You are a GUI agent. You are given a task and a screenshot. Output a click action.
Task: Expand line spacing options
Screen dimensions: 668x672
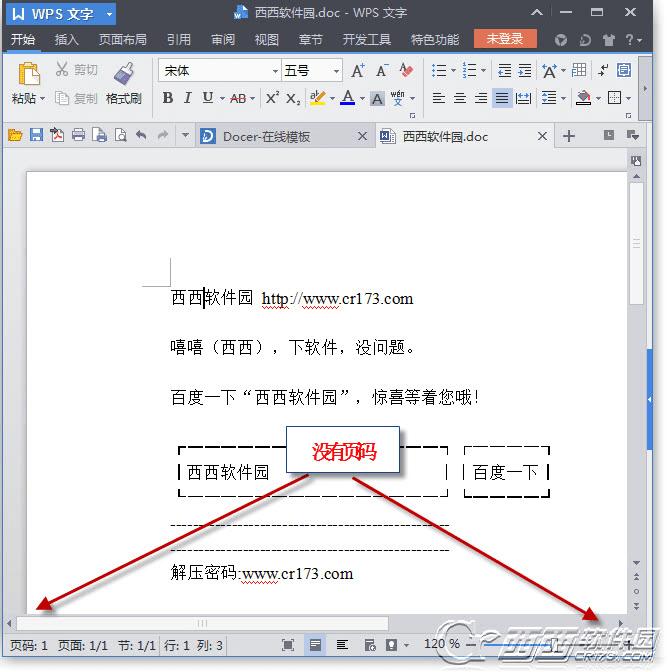pyautogui.click(x=563, y=99)
